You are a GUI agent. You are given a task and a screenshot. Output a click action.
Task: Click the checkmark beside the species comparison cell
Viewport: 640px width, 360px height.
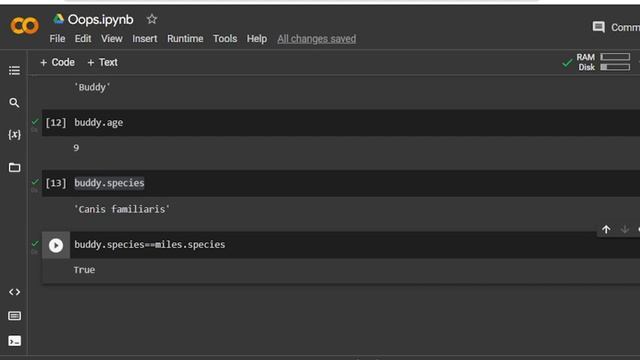pos(35,243)
